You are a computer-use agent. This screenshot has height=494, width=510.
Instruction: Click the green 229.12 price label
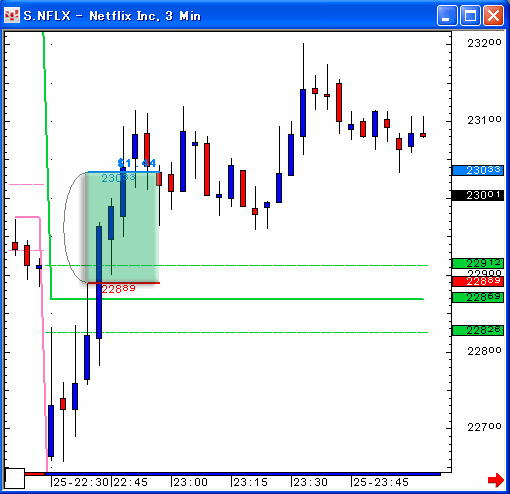click(478, 263)
